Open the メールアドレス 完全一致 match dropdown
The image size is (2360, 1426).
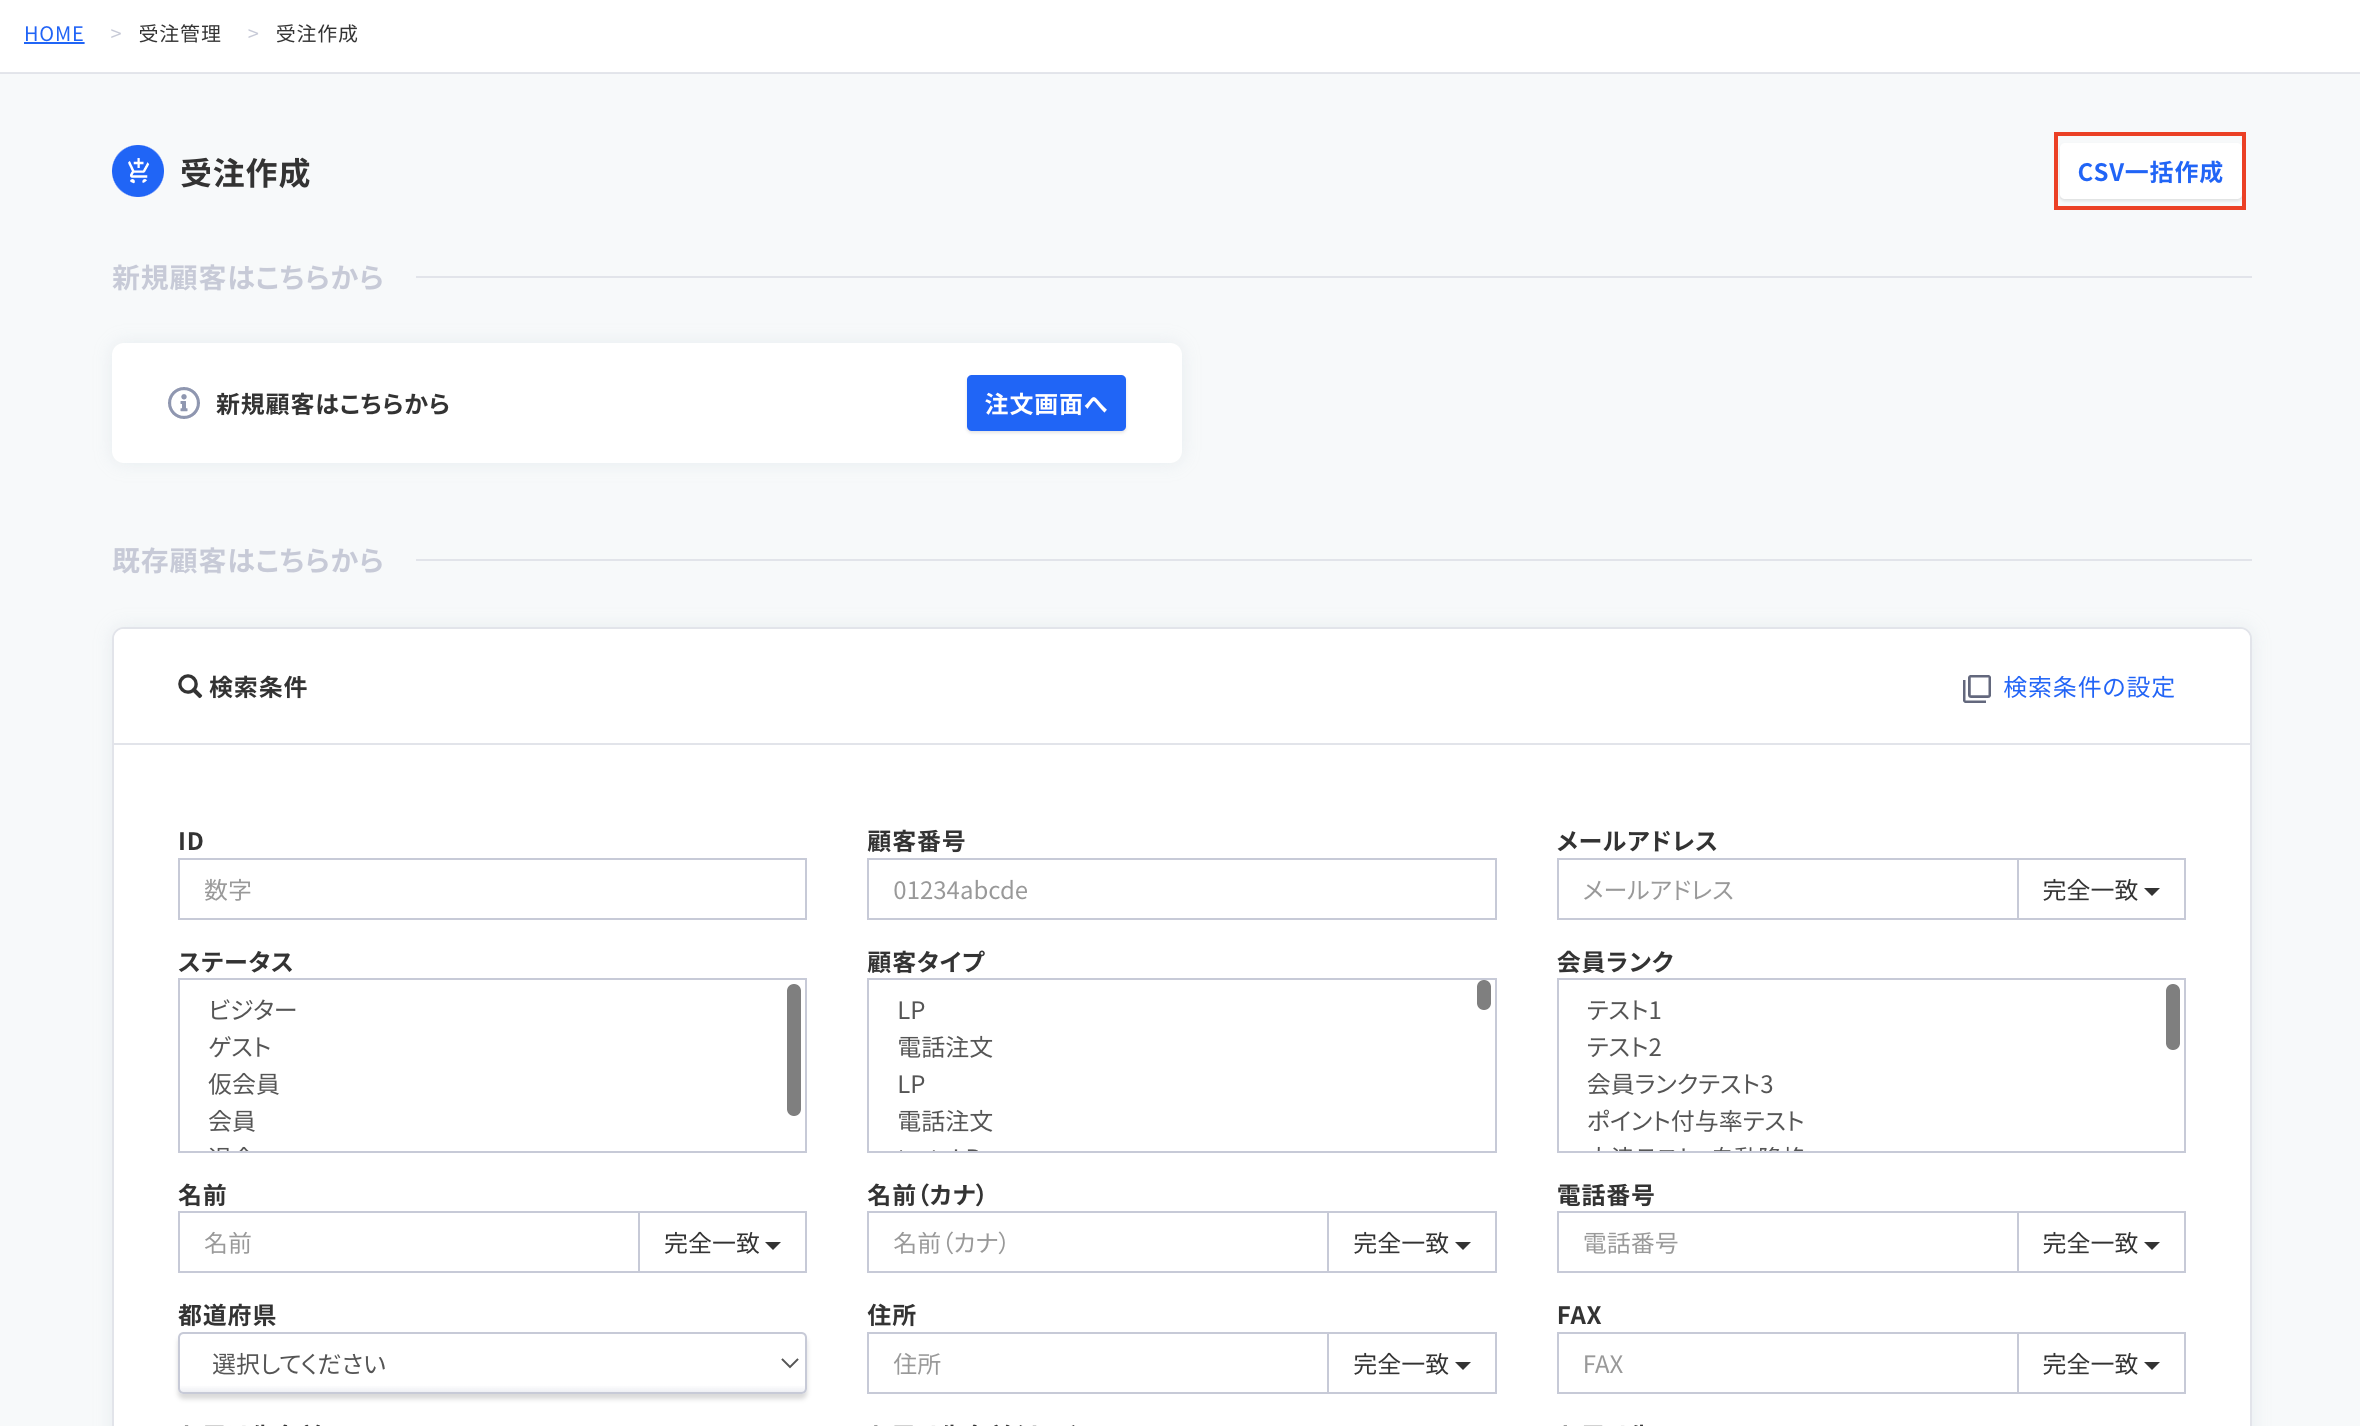[x=2100, y=890]
